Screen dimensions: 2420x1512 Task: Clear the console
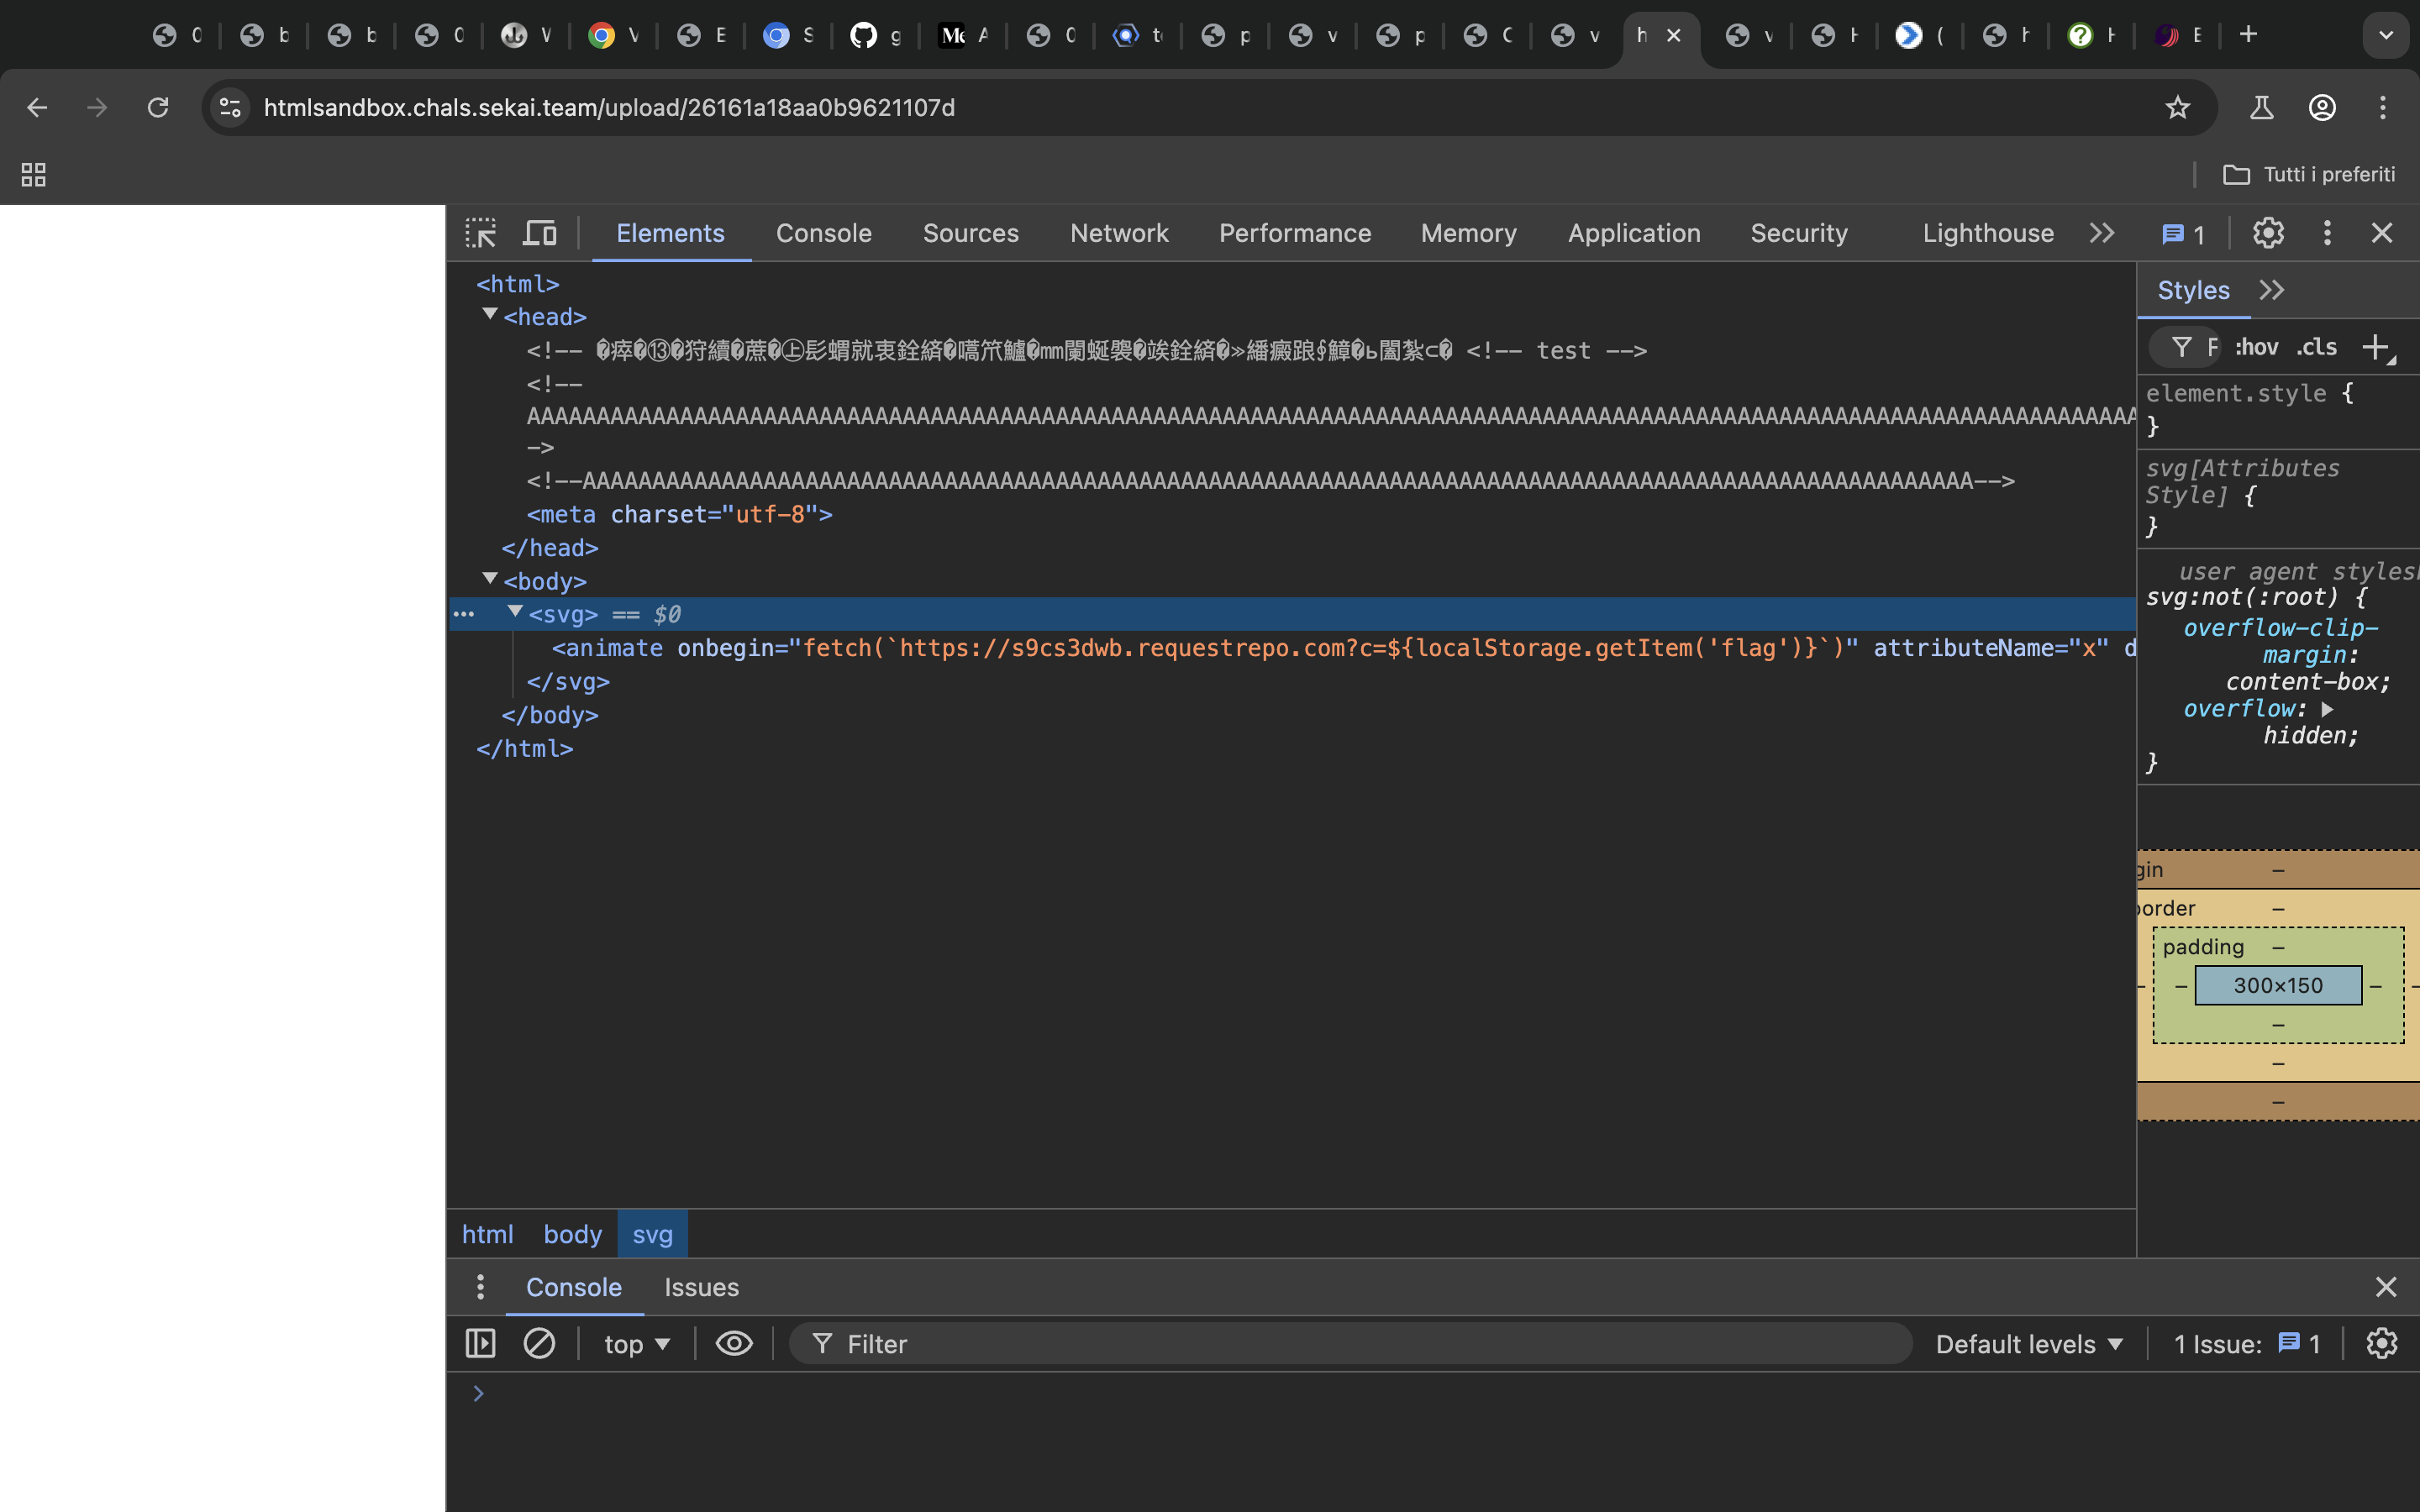[539, 1343]
